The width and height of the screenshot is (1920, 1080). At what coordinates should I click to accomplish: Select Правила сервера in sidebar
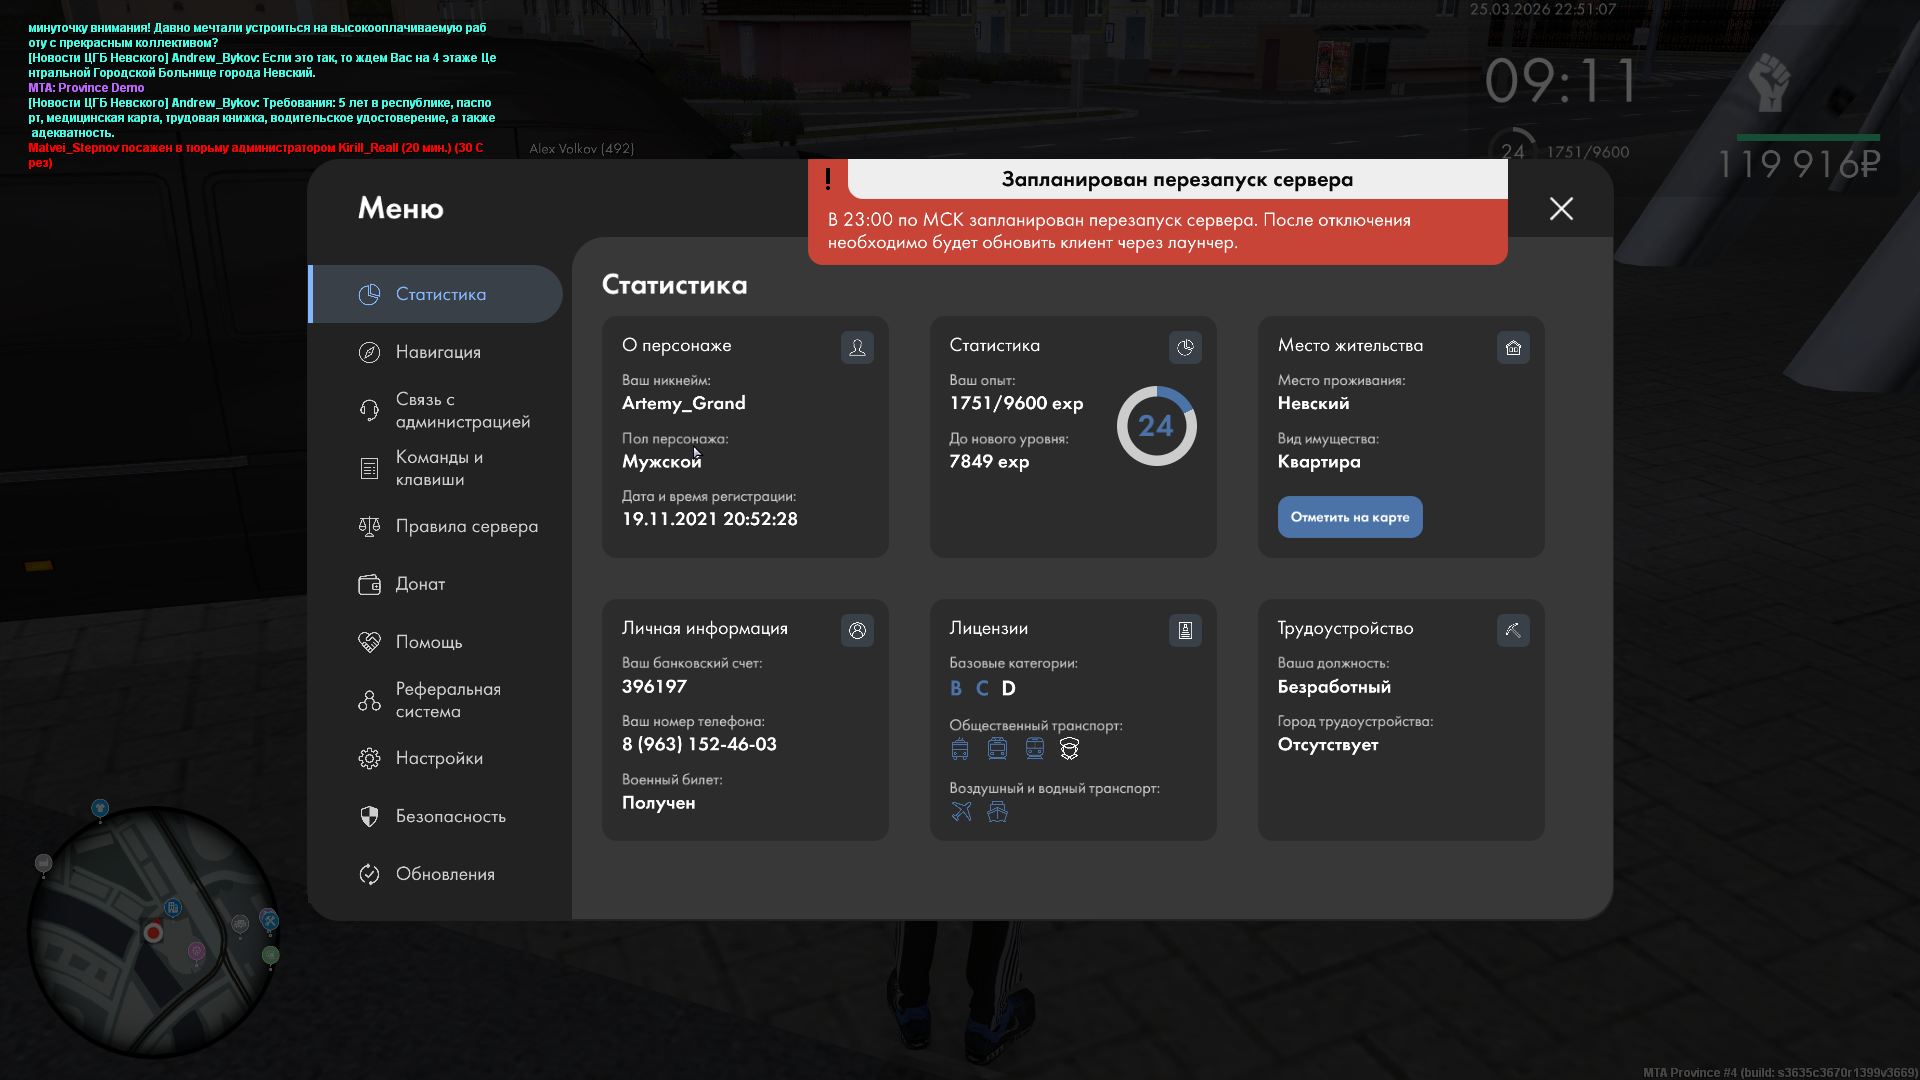point(466,526)
